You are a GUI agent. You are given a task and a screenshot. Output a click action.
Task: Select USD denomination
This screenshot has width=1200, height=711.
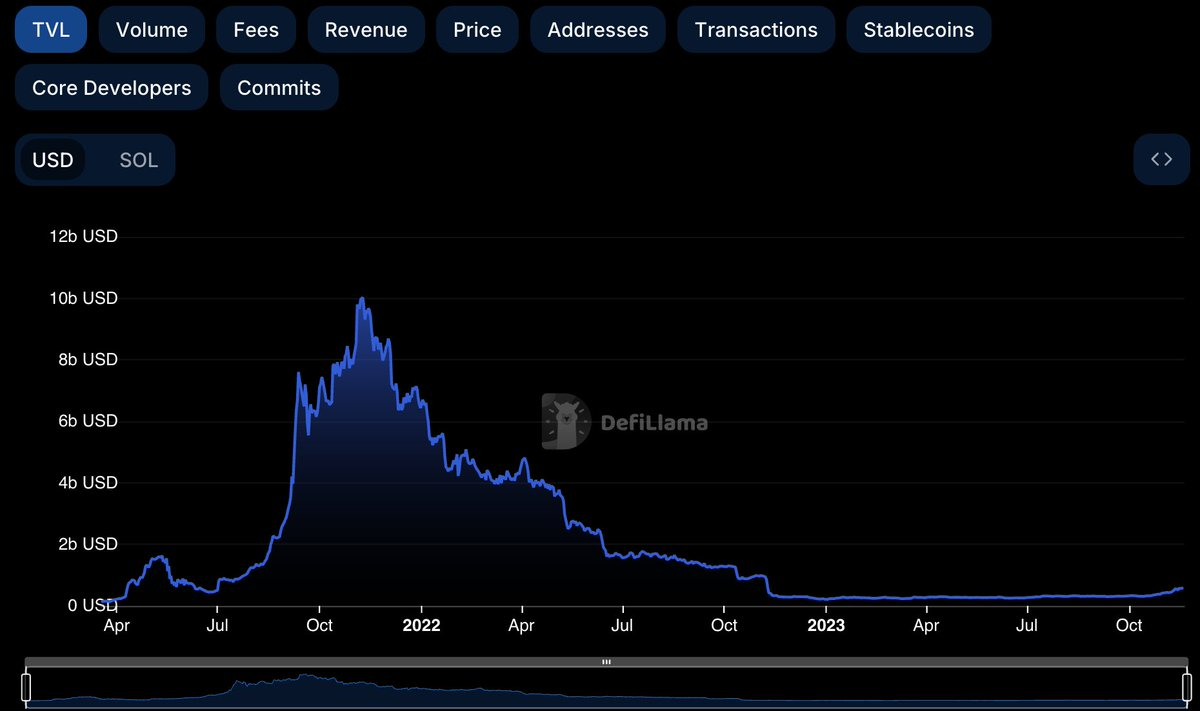(x=53, y=160)
